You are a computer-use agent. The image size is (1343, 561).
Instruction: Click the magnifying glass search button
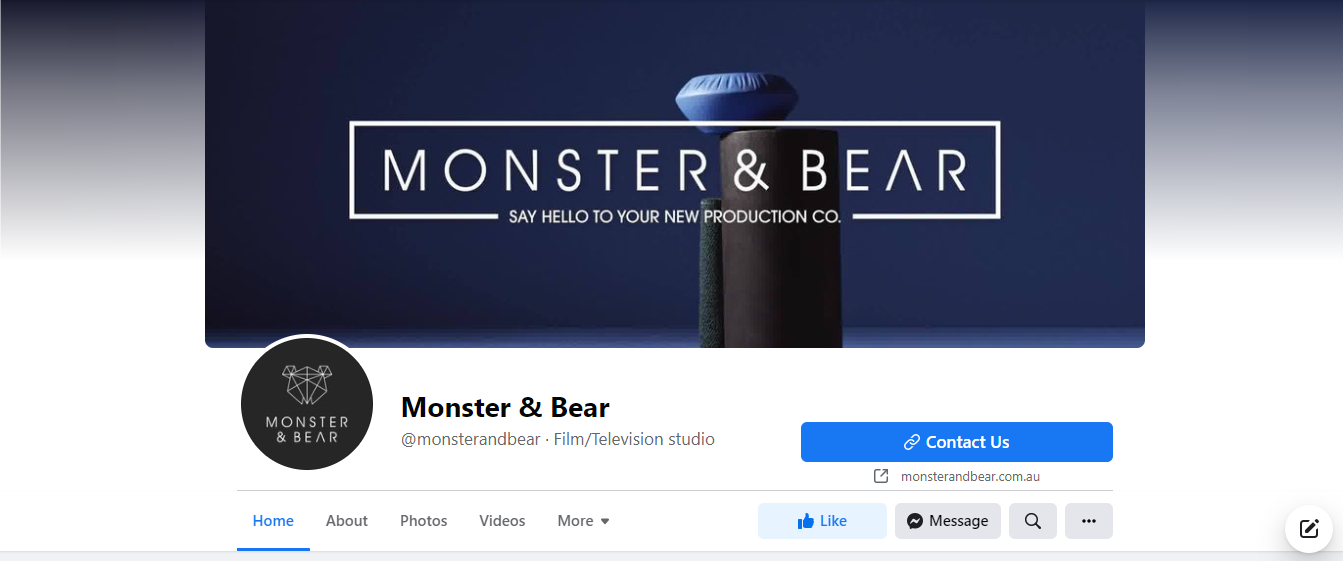click(x=1033, y=521)
